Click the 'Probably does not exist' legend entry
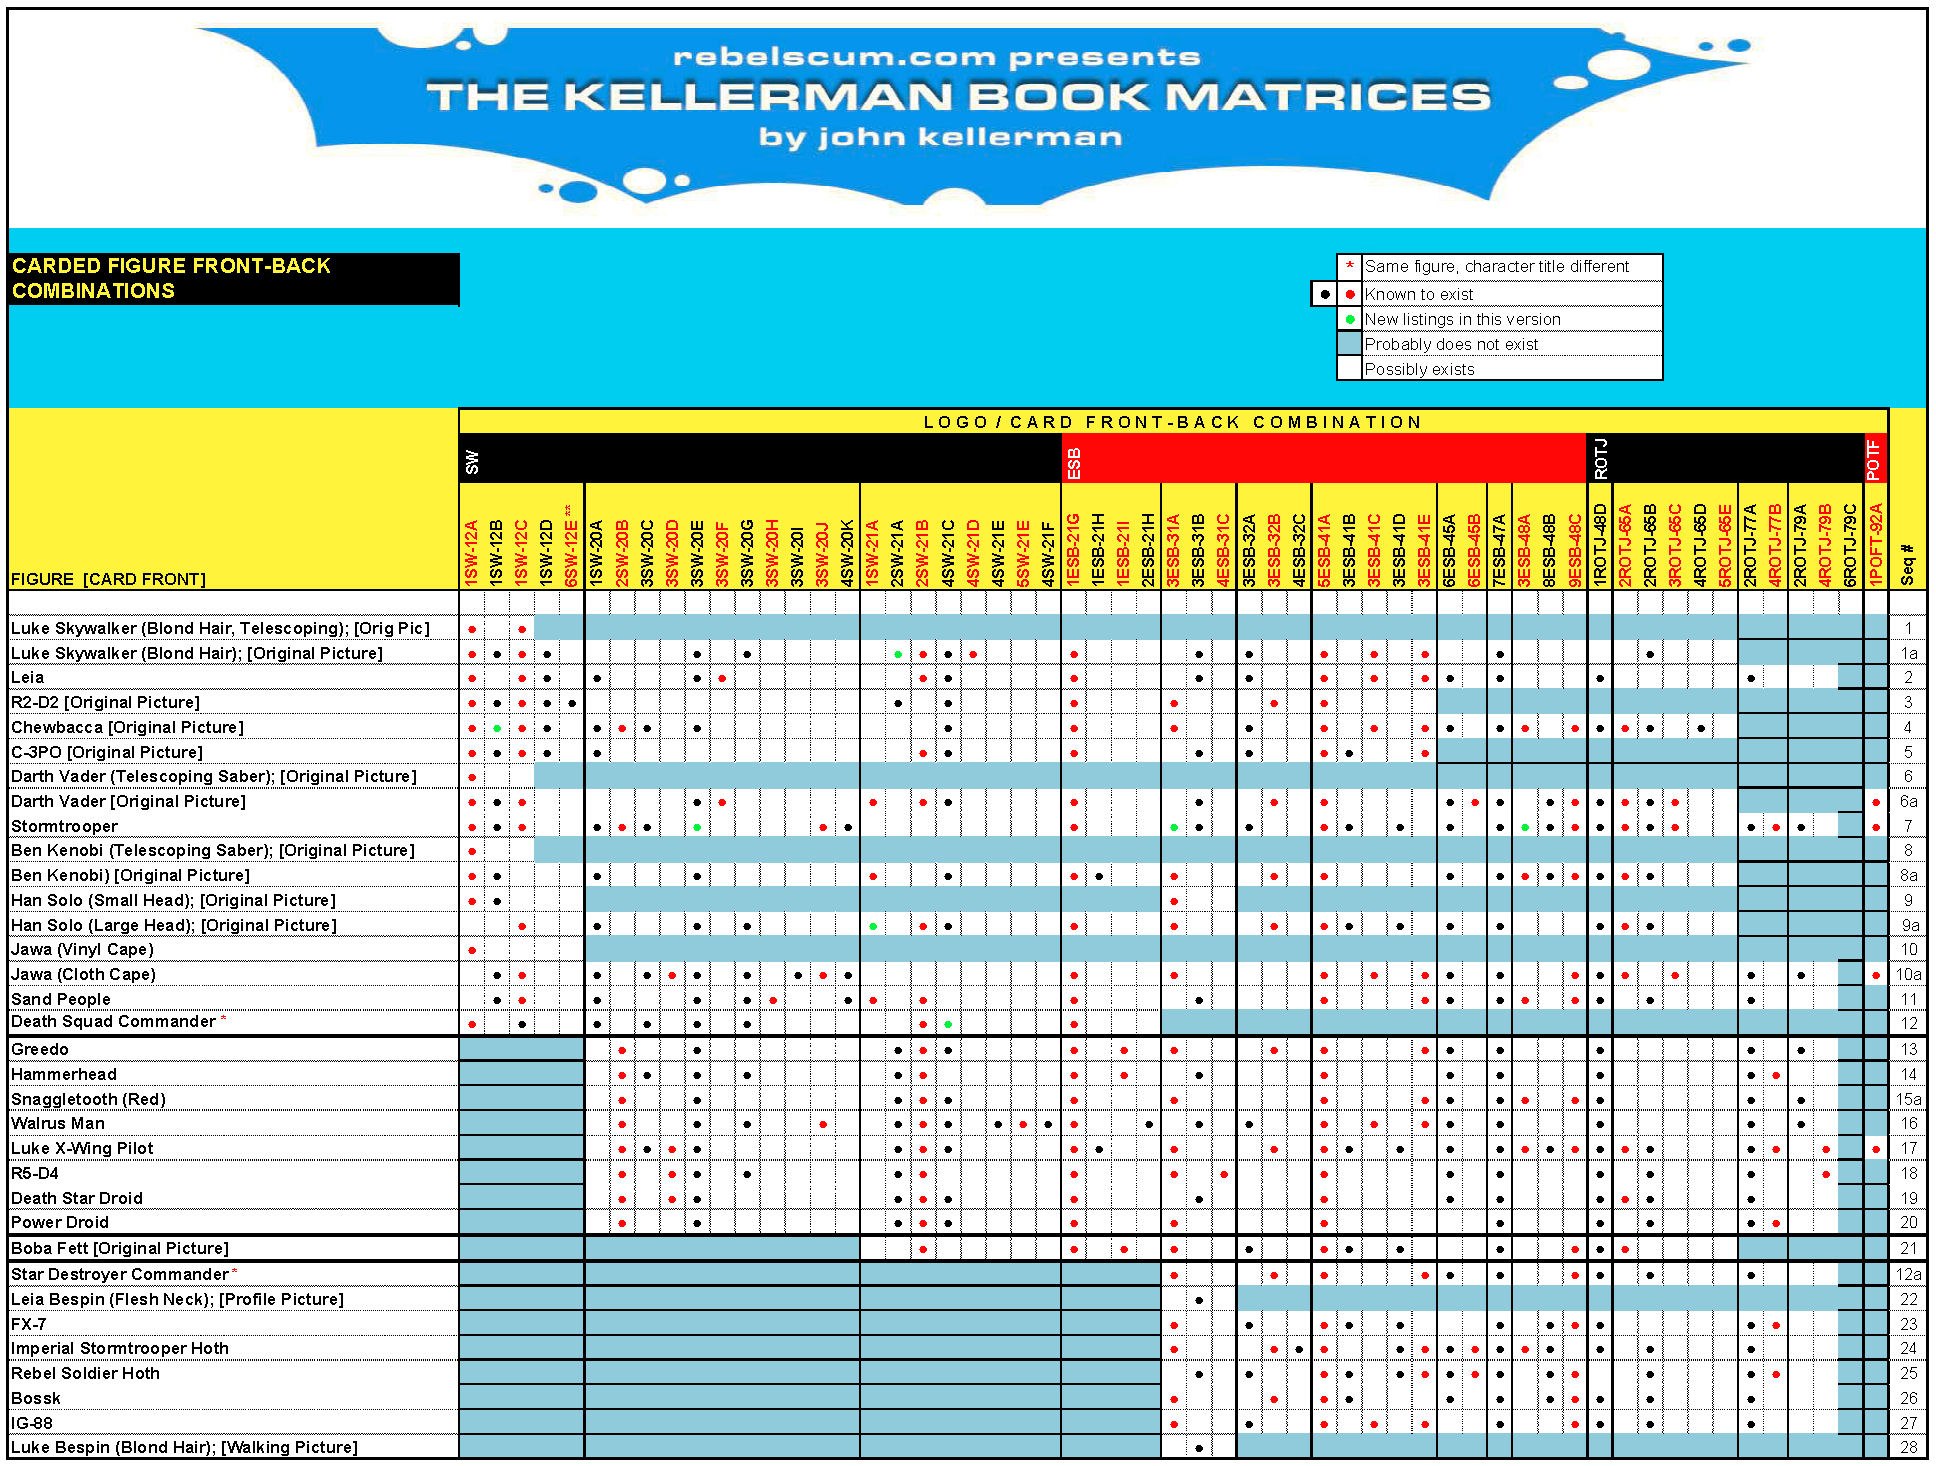 pyautogui.click(x=1451, y=344)
